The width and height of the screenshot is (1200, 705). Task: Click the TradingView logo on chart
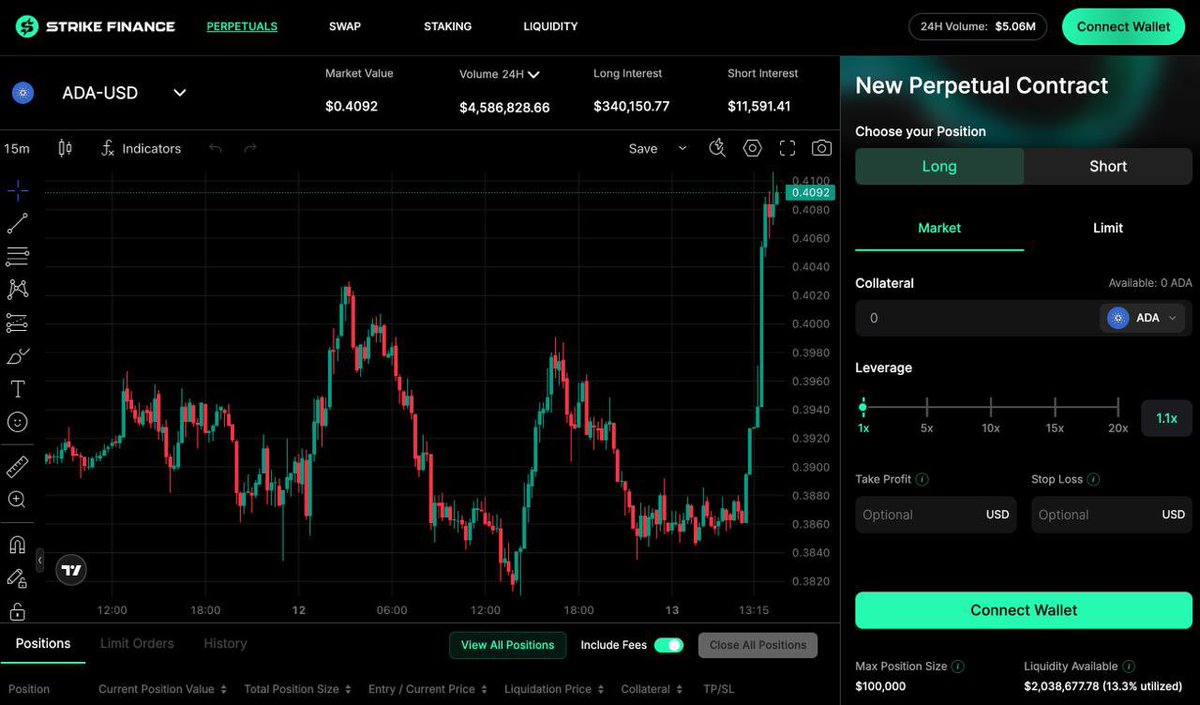pos(71,570)
